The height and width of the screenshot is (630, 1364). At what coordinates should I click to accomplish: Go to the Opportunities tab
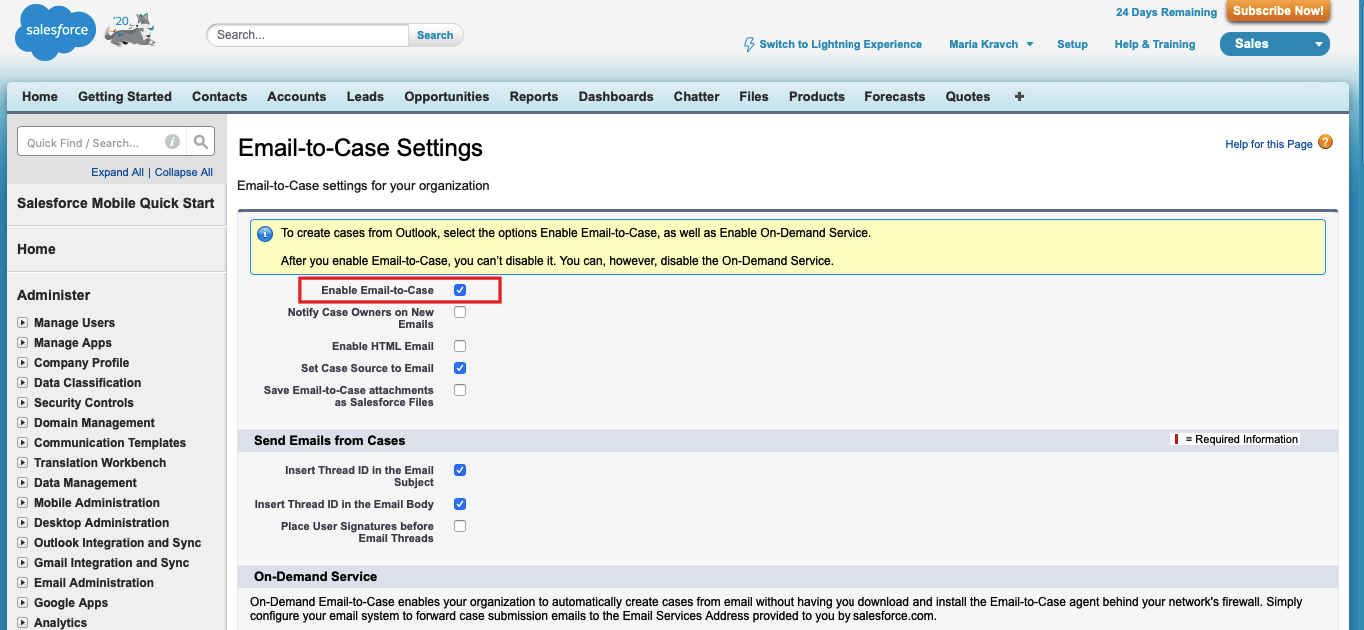click(446, 97)
